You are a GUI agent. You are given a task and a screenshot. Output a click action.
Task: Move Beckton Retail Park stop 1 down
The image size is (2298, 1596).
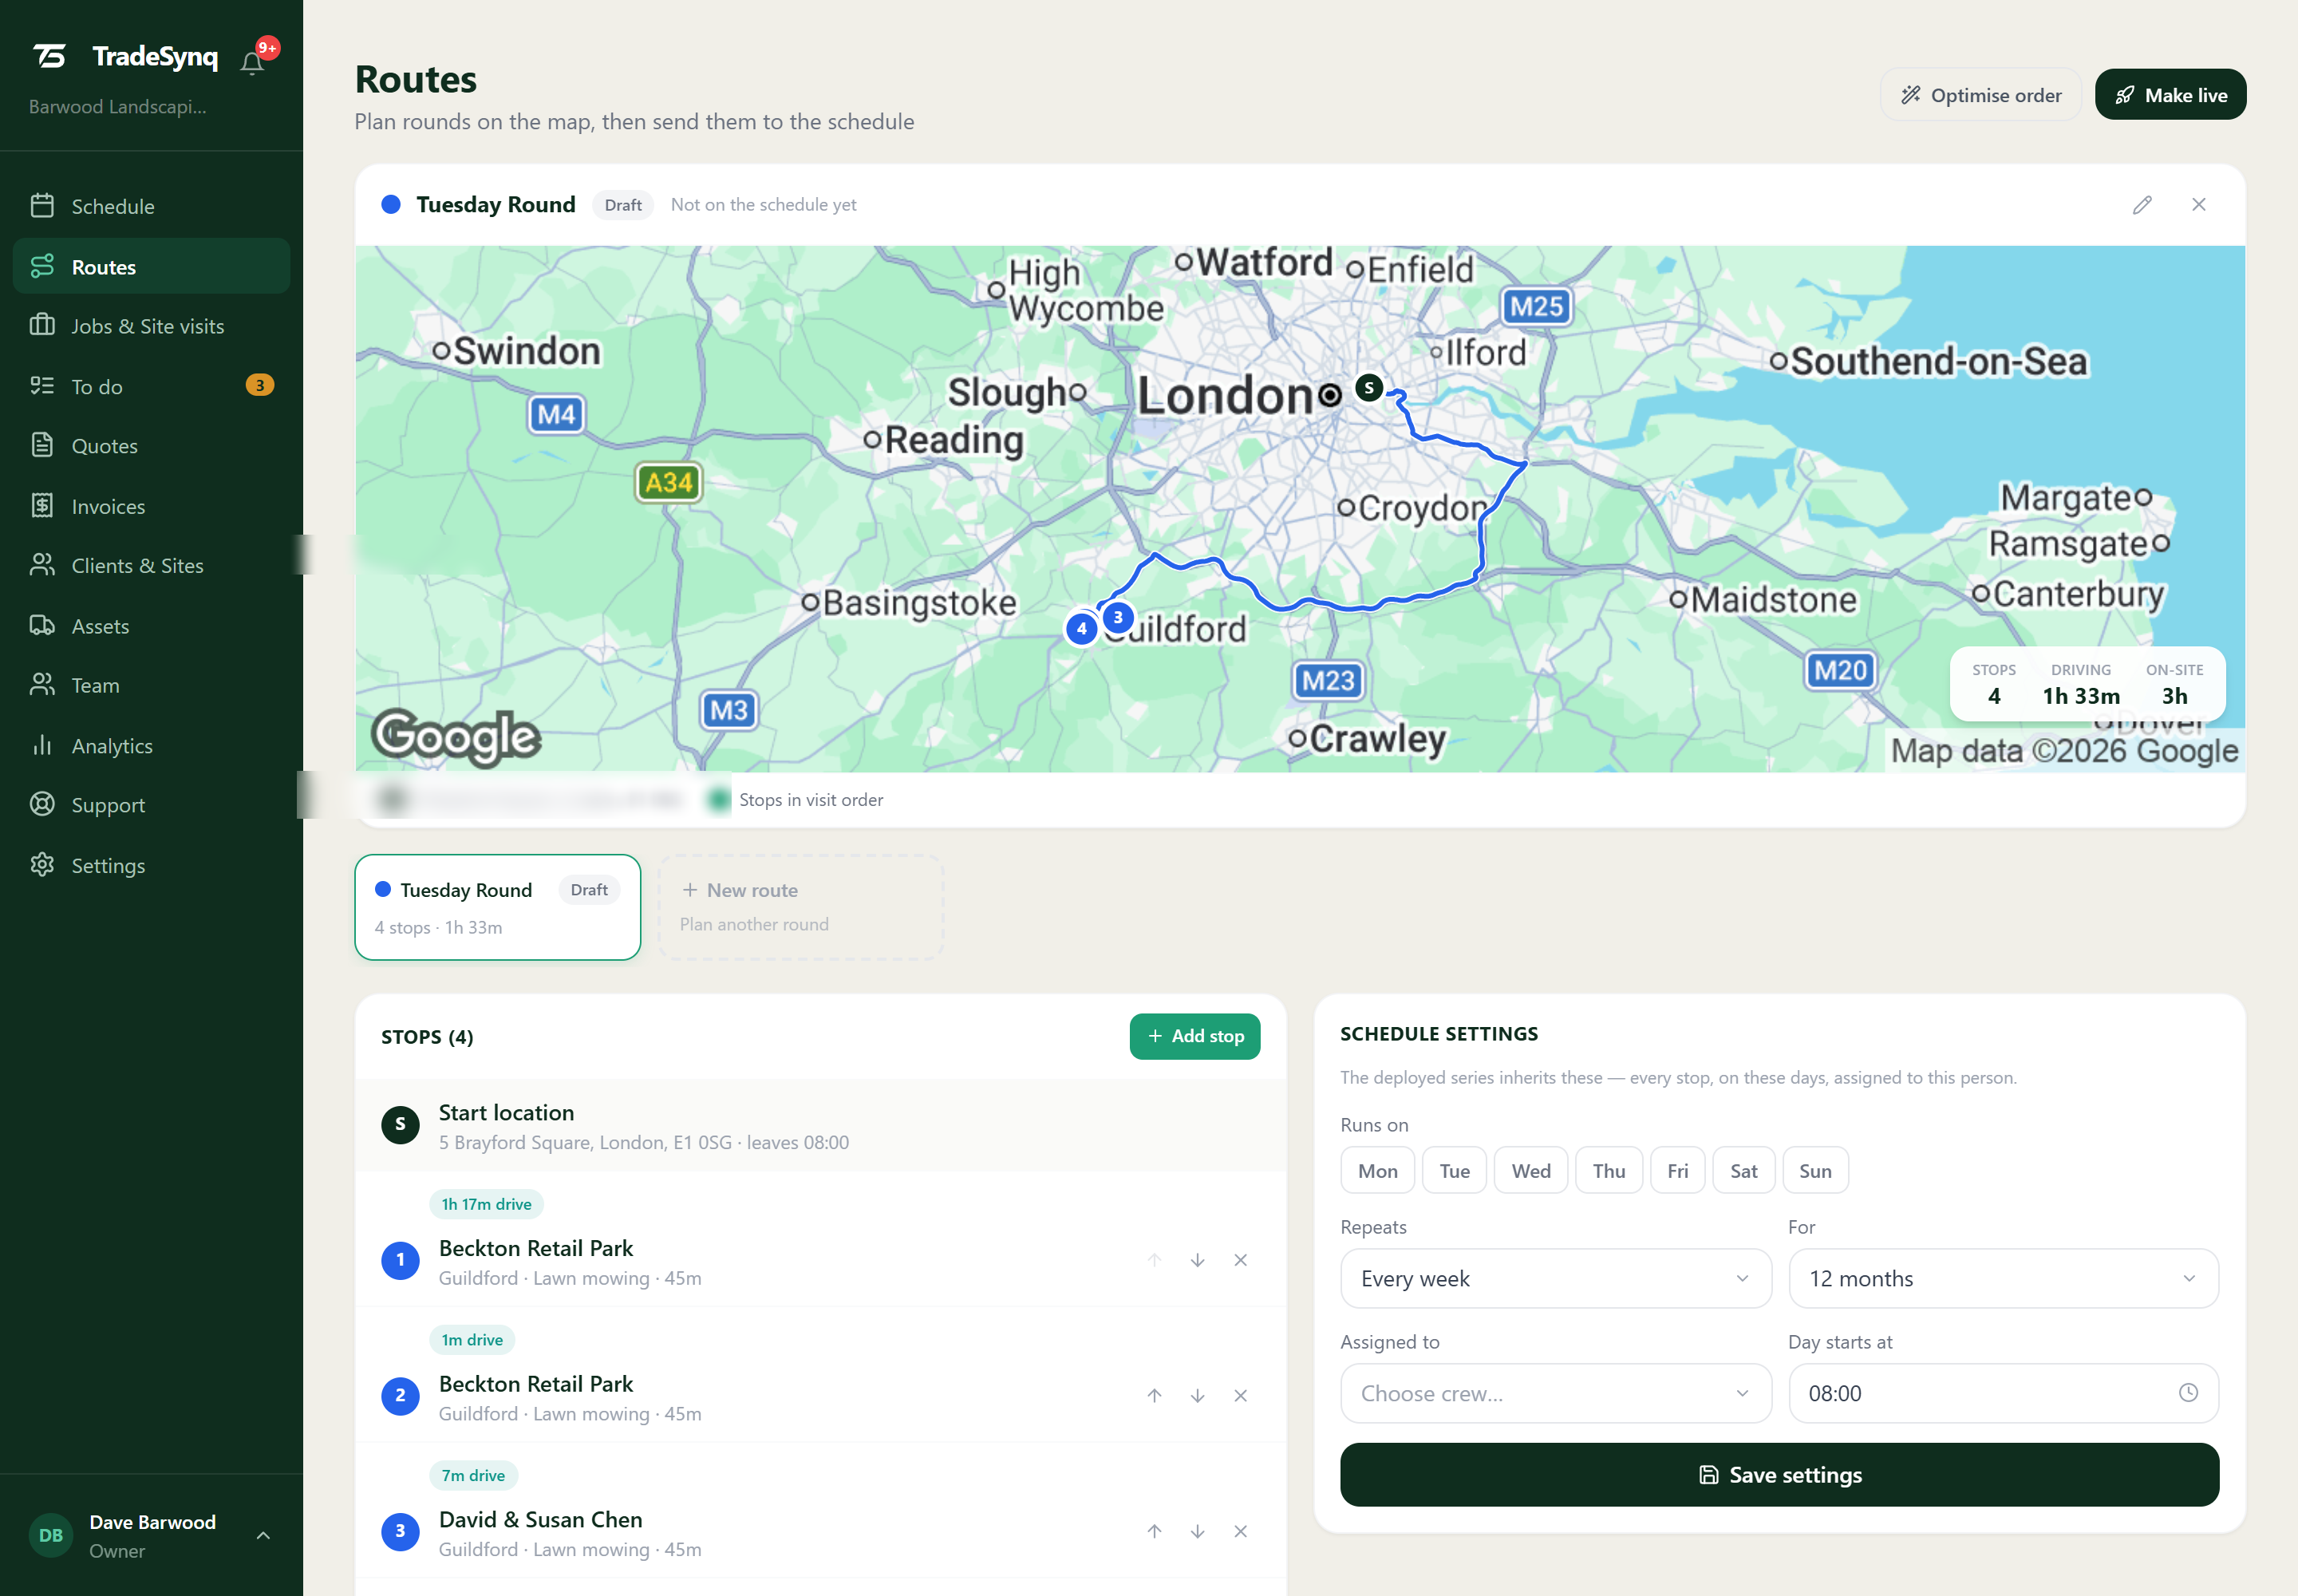pyautogui.click(x=1197, y=1260)
